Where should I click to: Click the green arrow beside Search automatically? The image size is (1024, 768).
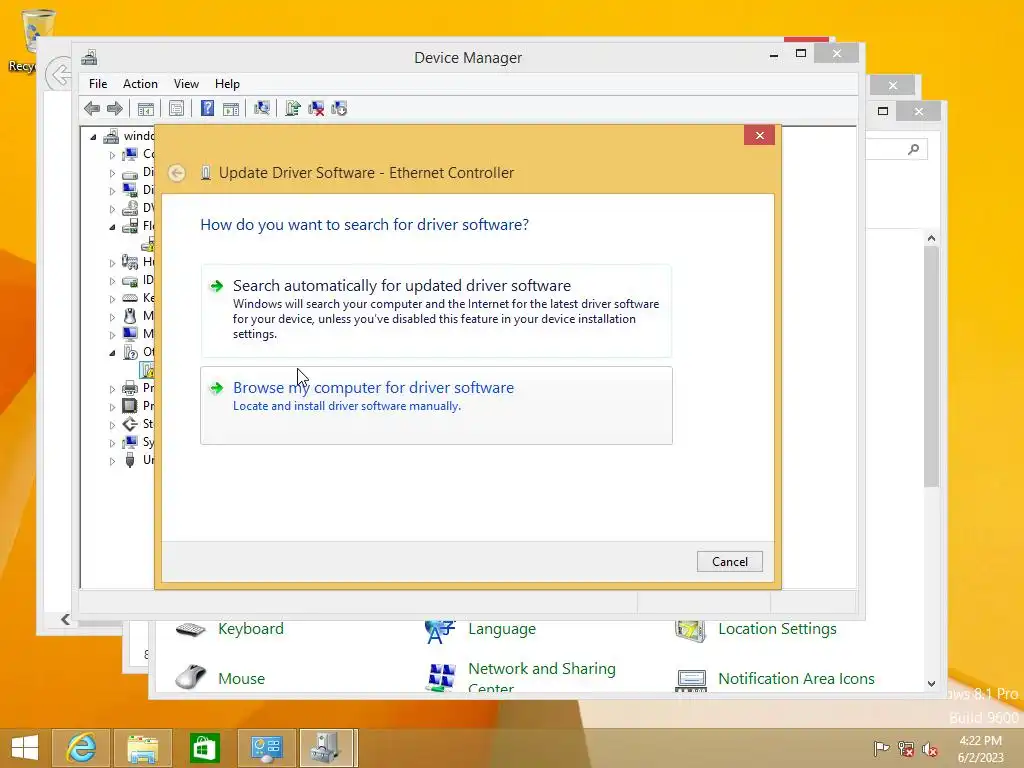[216, 286]
